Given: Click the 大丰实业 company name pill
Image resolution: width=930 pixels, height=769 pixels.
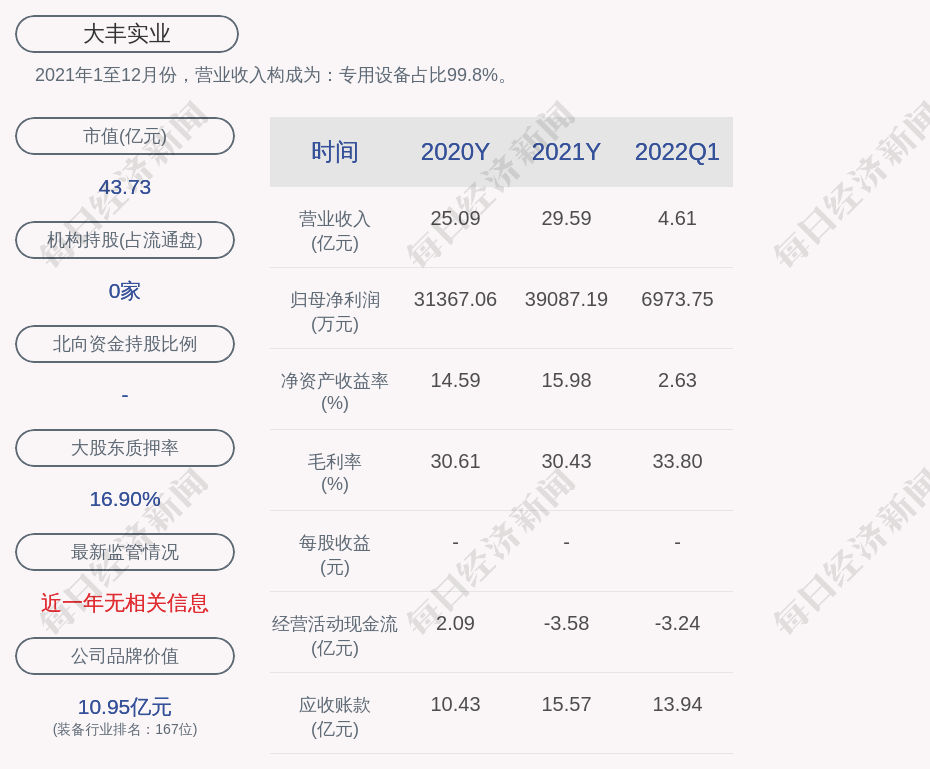Looking at the screenshot, I should click(x=127, y=34).
